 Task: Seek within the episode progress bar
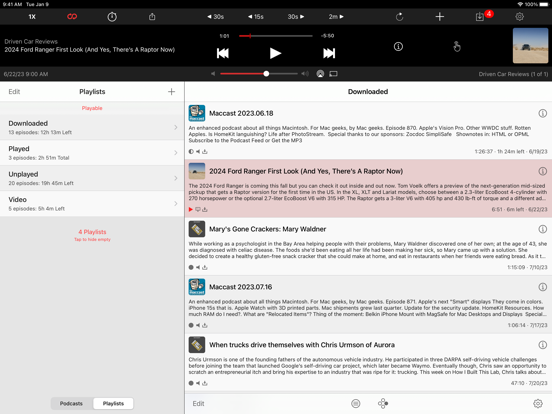point(275,36)
